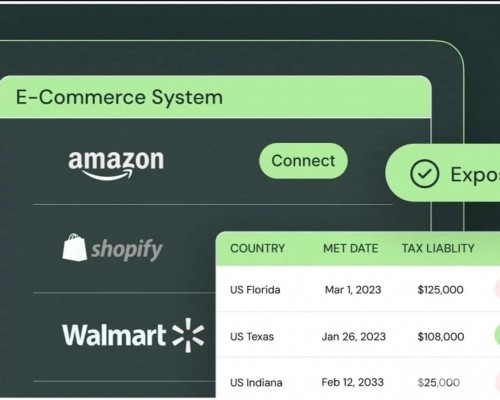Screen dimensions: 500x400
Task: Click the circled checkmark icon
Action: point(424,173)
